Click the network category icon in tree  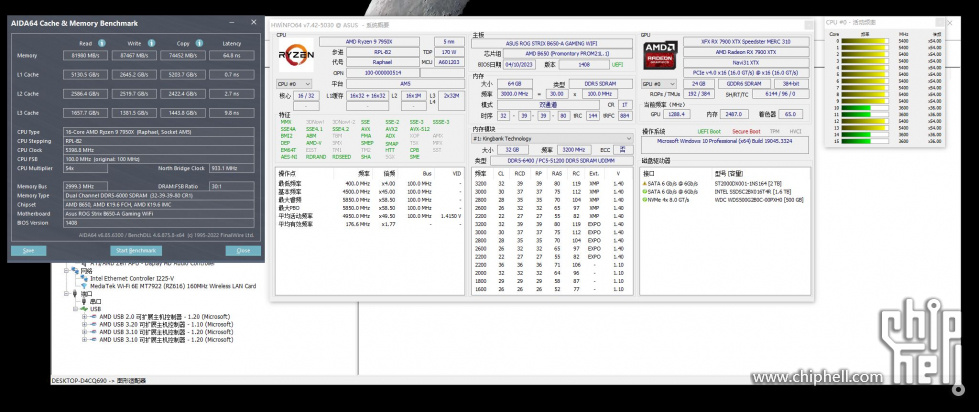click(75, 271)
